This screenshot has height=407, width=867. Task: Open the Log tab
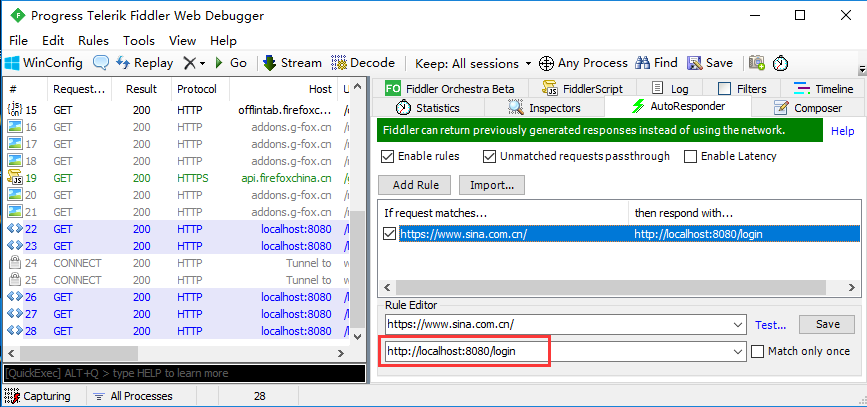pyautogui.click(x=670, y=88)
